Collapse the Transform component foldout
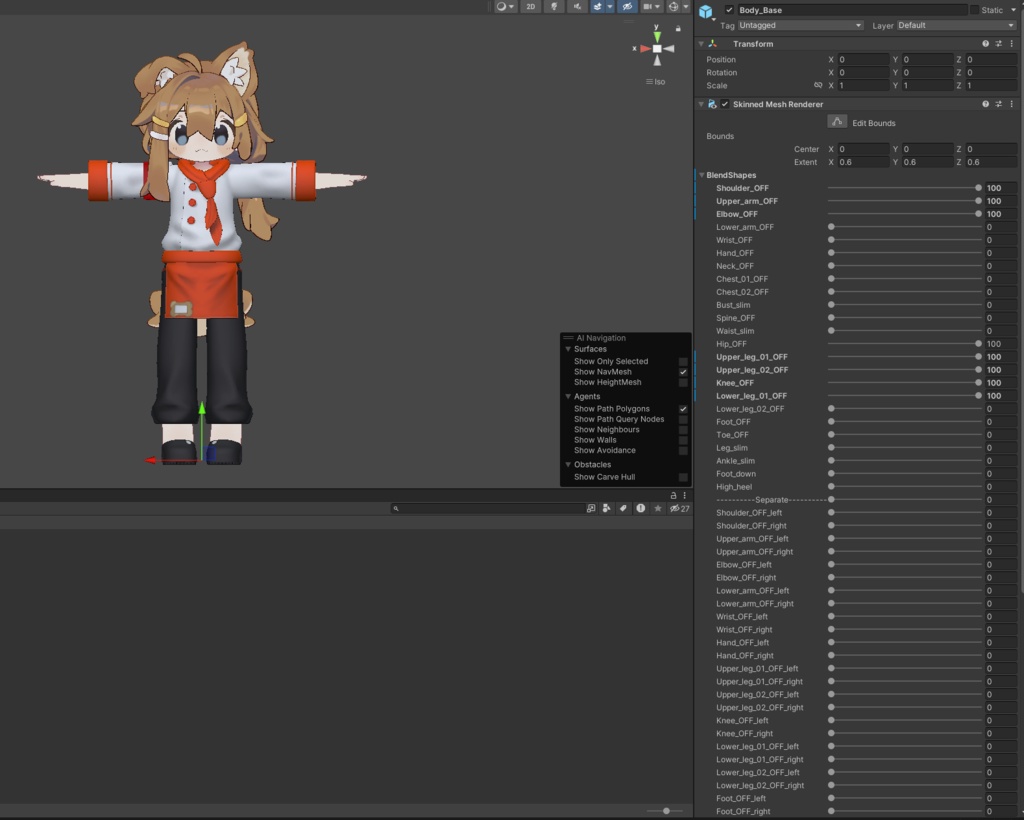 click(701, 44)
